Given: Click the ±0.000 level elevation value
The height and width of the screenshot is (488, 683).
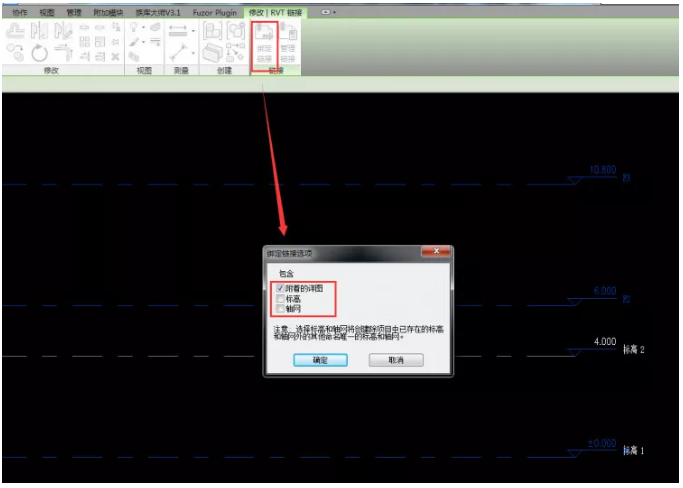Looking at the screenshot, I should tap(602, 444).
